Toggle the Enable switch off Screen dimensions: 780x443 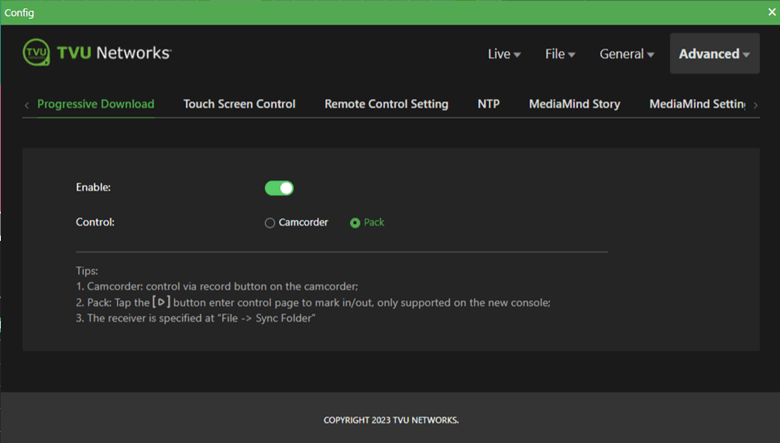(279, 188)
